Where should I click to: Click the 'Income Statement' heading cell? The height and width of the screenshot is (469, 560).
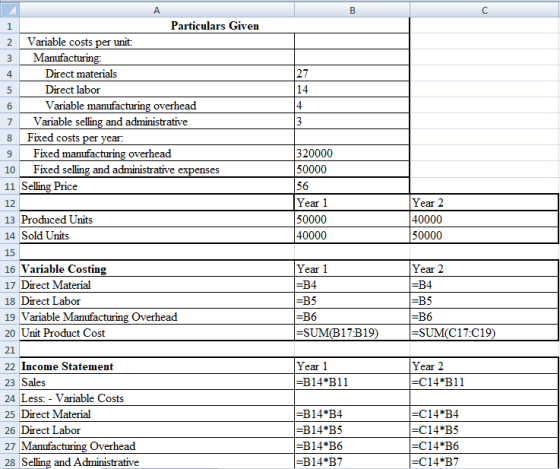[x=157, y=366]
